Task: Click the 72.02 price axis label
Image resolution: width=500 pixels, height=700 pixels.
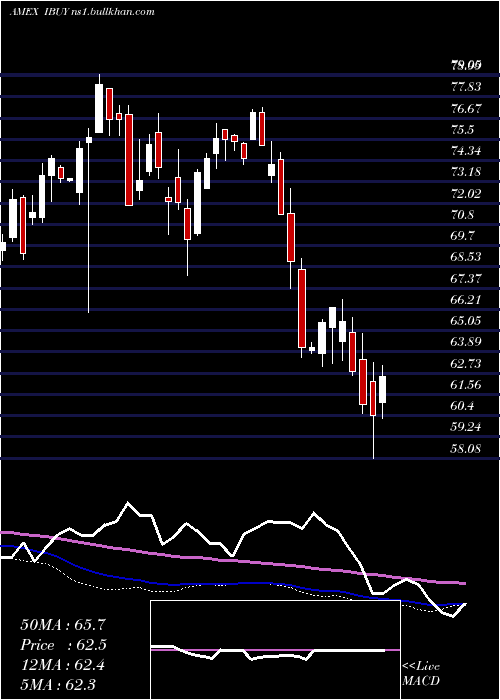Action: (x=466, y=193)
